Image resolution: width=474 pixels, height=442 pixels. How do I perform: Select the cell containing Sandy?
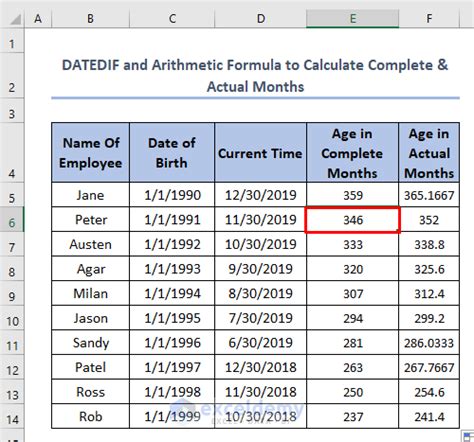tap(91, 343)
